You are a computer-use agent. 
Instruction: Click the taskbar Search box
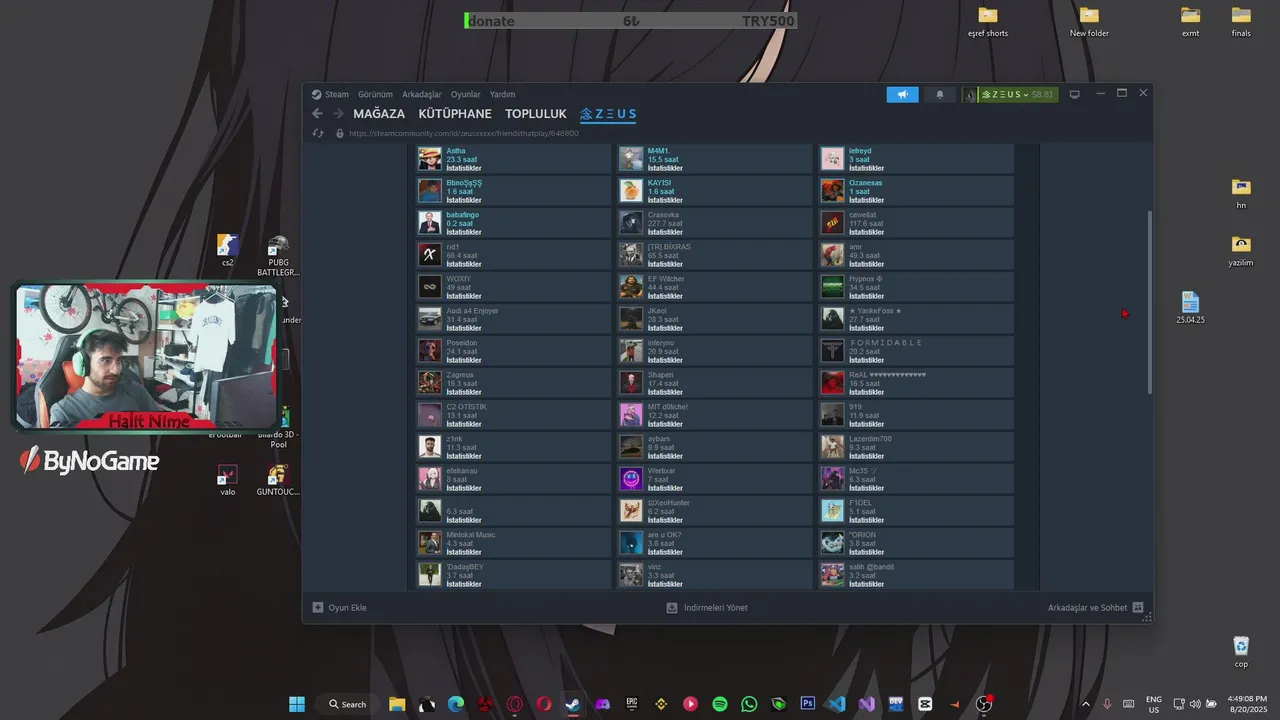click(347, 704)
